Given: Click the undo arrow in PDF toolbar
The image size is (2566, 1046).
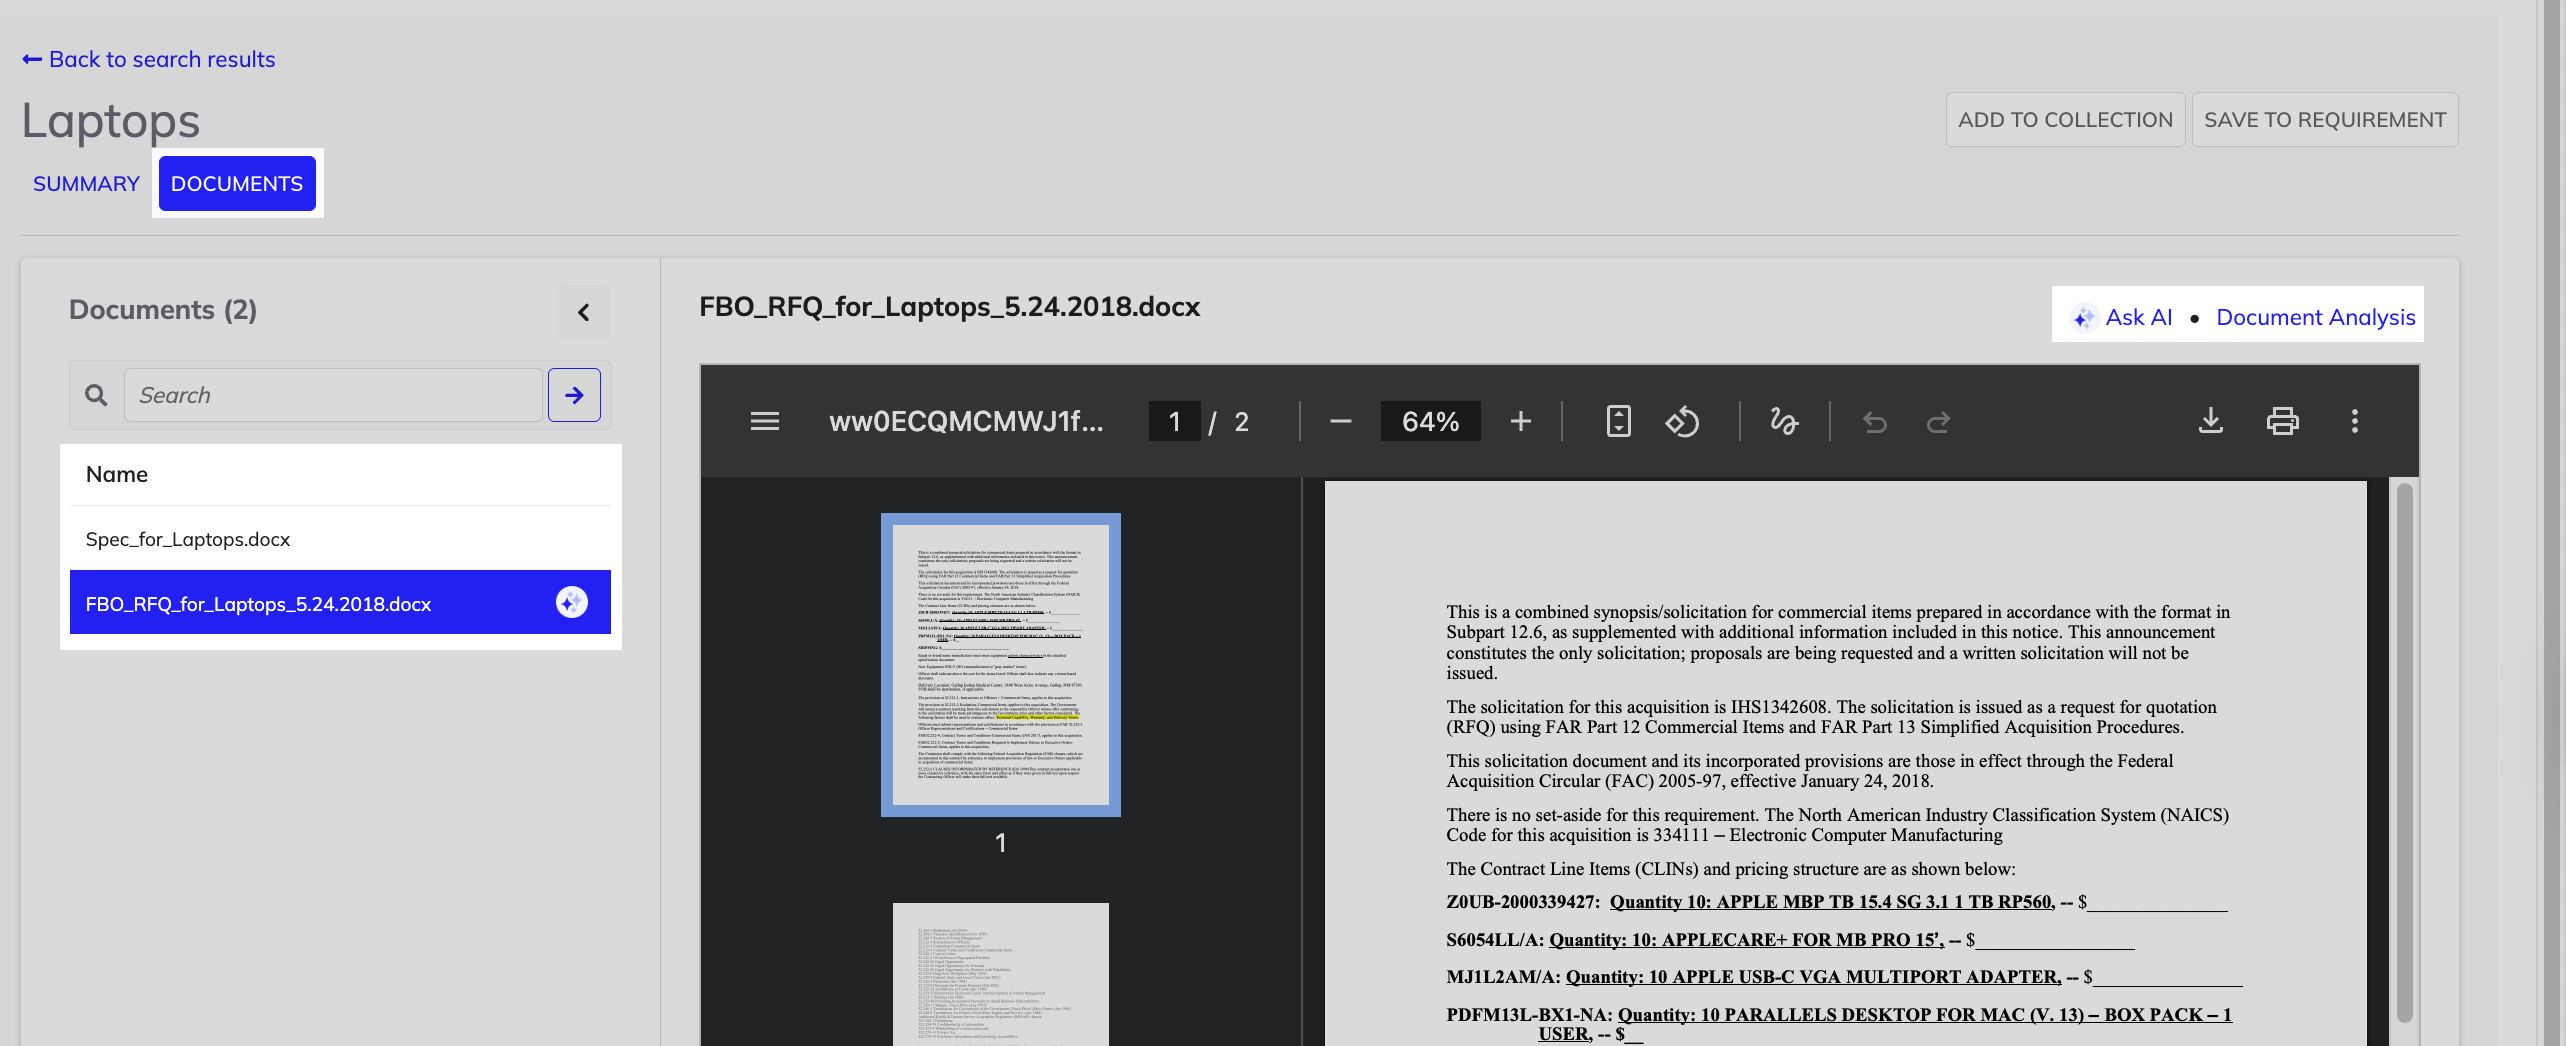Looking at the screenshot, I should 1875,422.
